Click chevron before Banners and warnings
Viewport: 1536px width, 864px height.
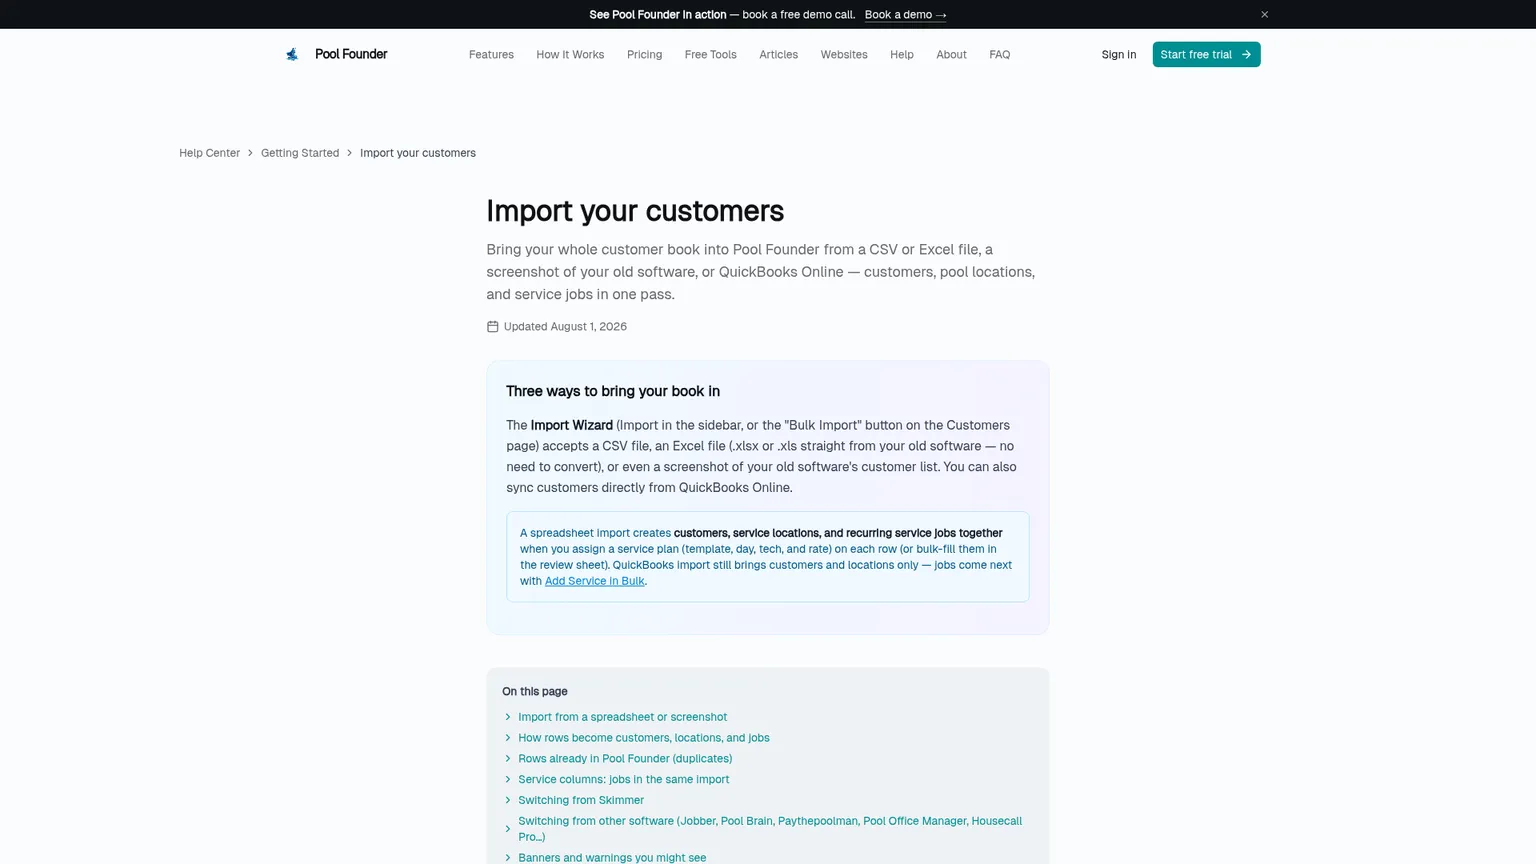tap(508, 858)
